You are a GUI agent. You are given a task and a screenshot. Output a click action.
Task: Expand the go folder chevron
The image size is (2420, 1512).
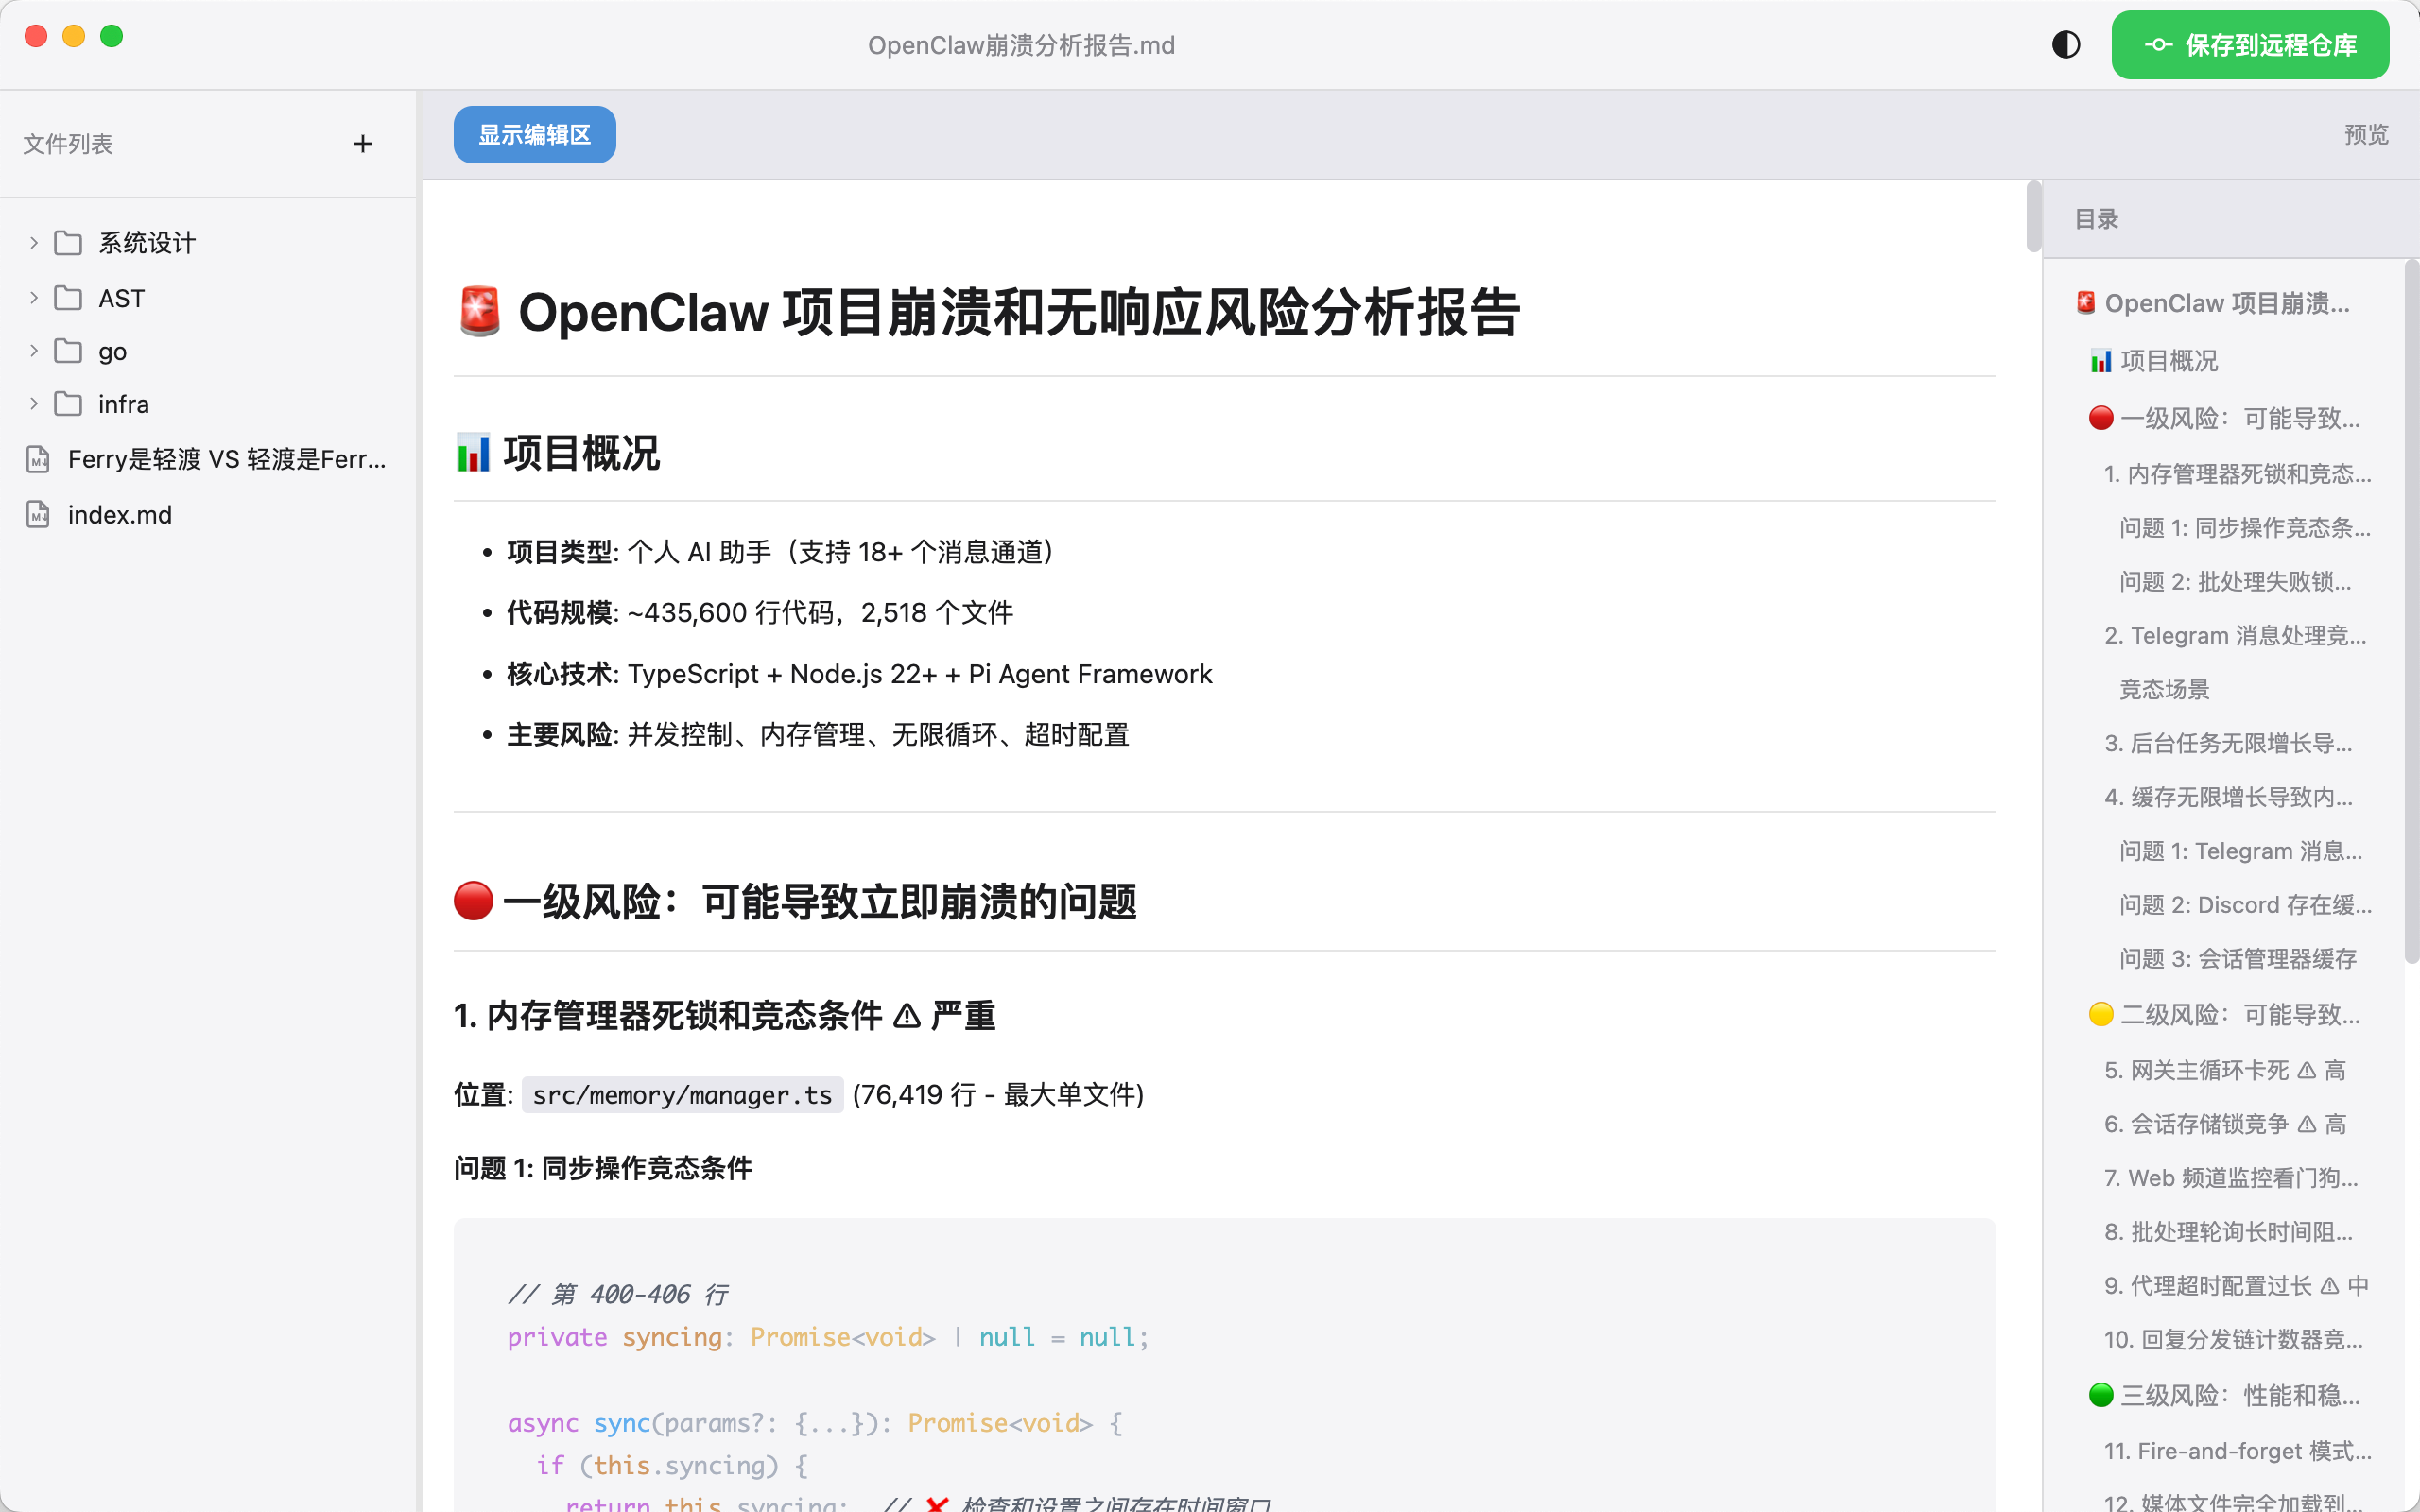tap(33, 351)
